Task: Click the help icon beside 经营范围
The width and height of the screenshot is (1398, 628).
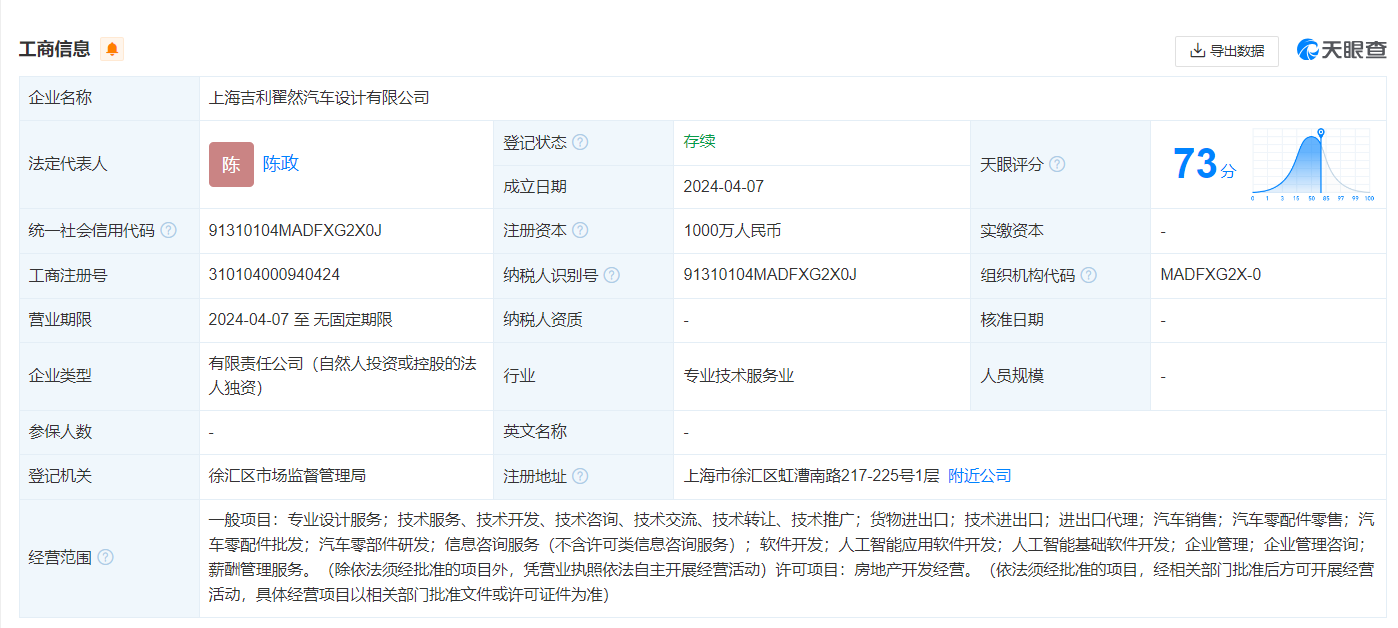Action: pyautogui.click(x=105, y=557)
